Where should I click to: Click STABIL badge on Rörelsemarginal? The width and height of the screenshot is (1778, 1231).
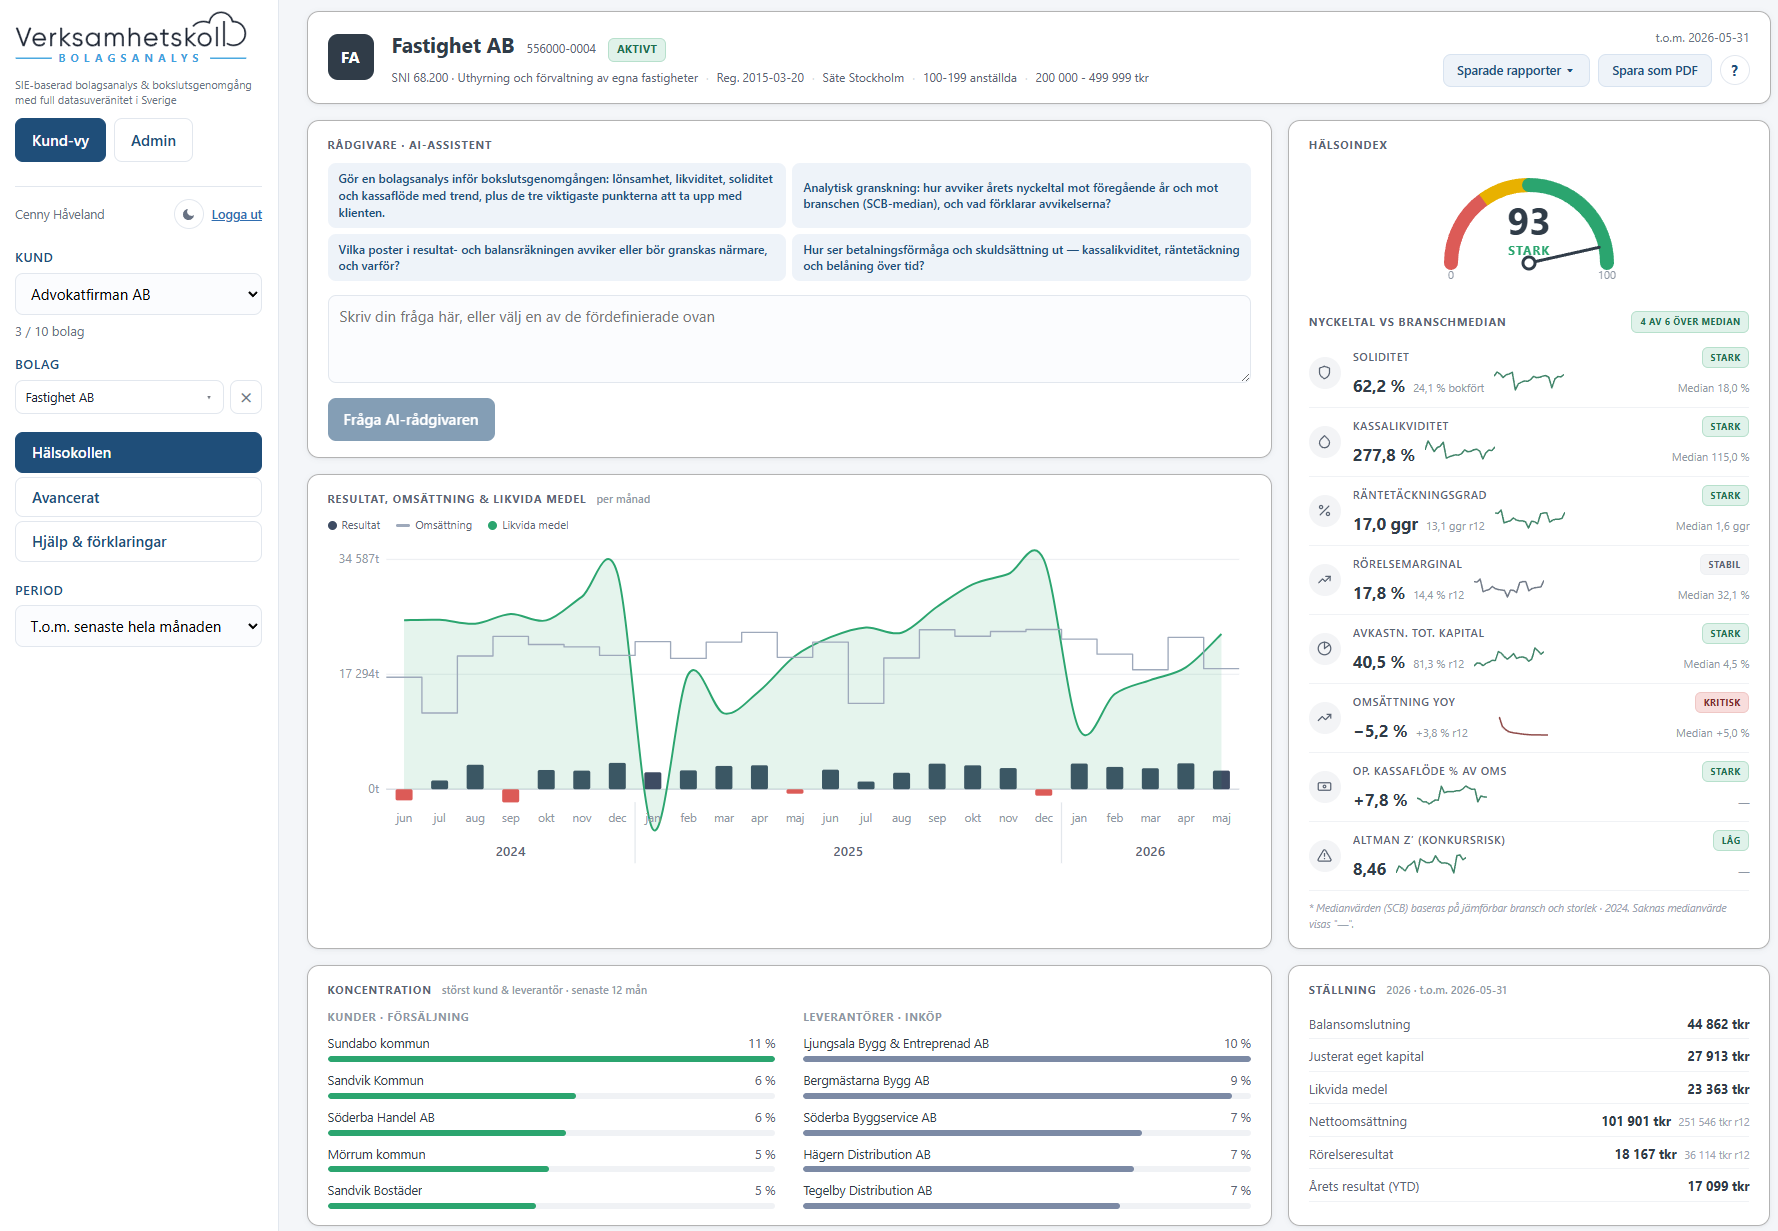tap(1724, 564)
